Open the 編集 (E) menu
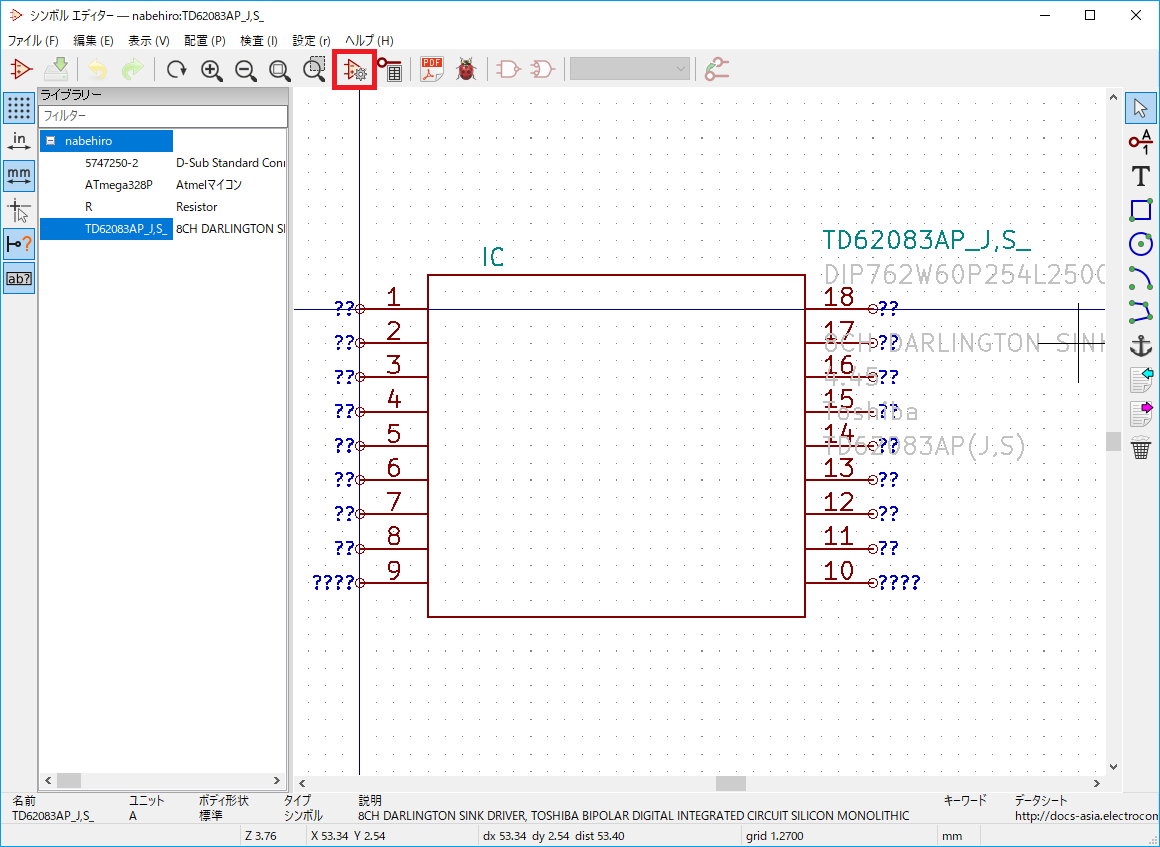Image resolution: width=1160 pixels, height=847 pixels. [93, 41]
